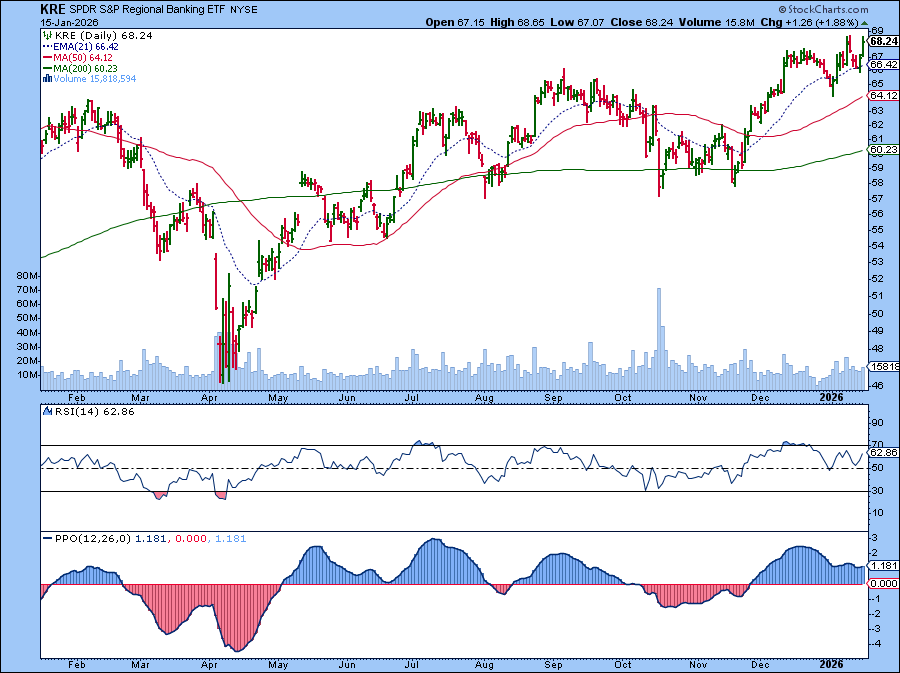Select the MA(50) 64.12 legend entry
The image size is (900, 673).
84,57
